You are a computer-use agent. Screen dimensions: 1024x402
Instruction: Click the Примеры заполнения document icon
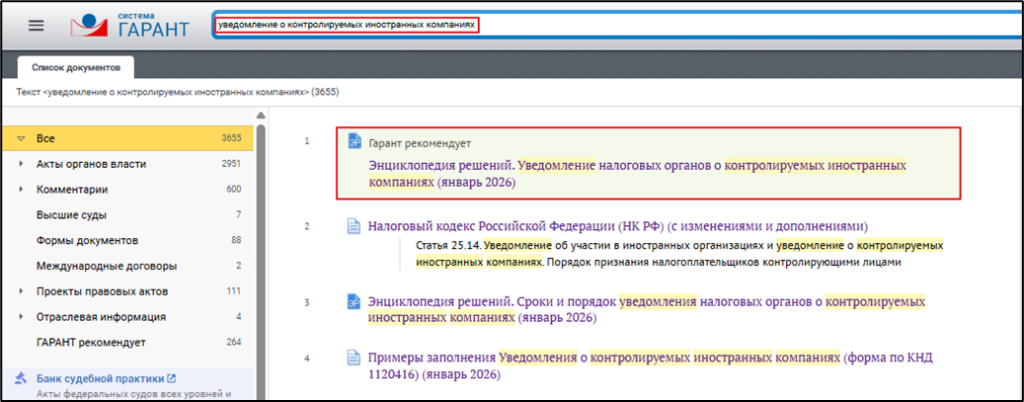pos(353,357)
